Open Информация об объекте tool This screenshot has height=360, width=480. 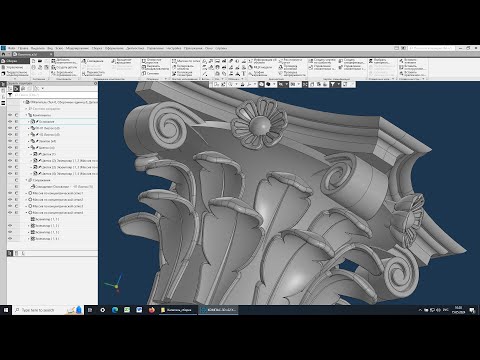click(x=263, y=61)
